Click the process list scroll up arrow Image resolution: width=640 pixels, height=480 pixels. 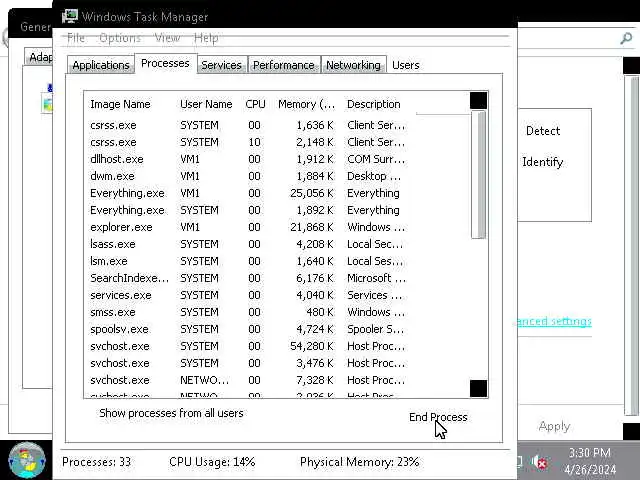point(478,100)
